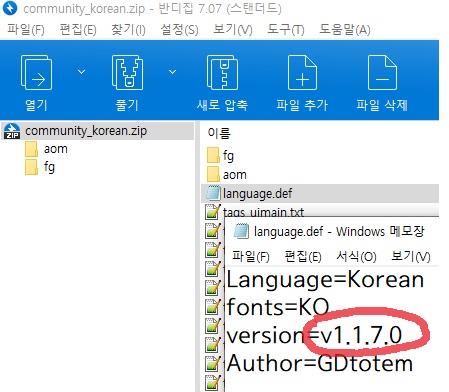Click the ZIP archive icon in tree
449x392 pixels.
point(12,131)
